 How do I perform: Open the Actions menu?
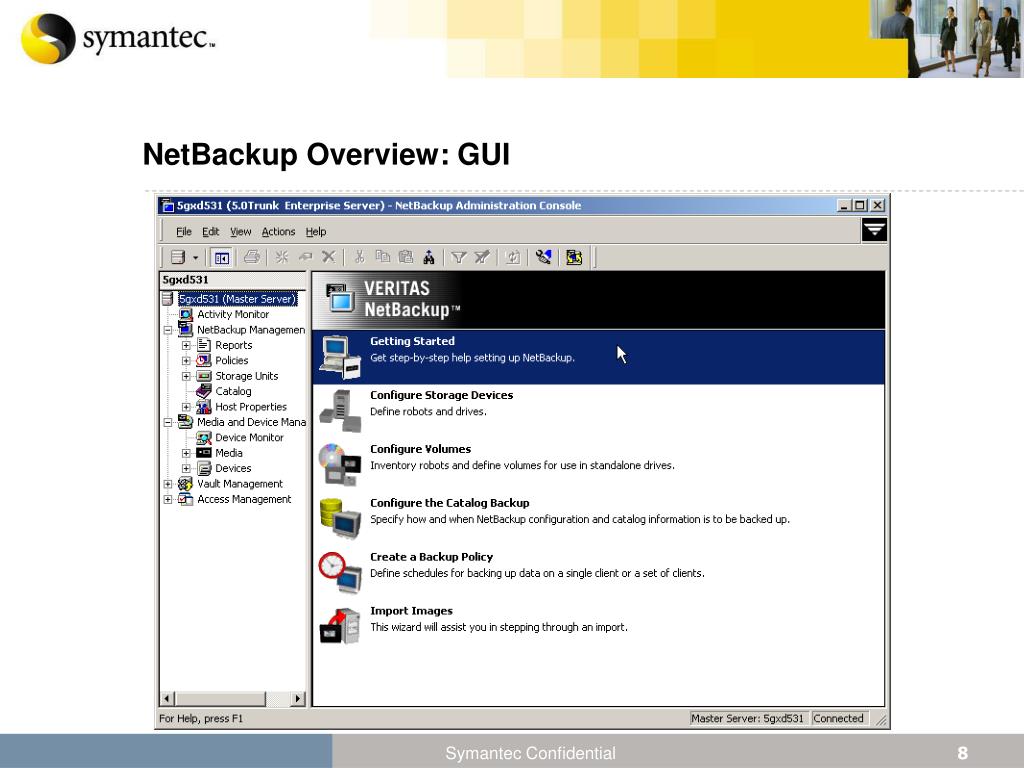[278, 232]
